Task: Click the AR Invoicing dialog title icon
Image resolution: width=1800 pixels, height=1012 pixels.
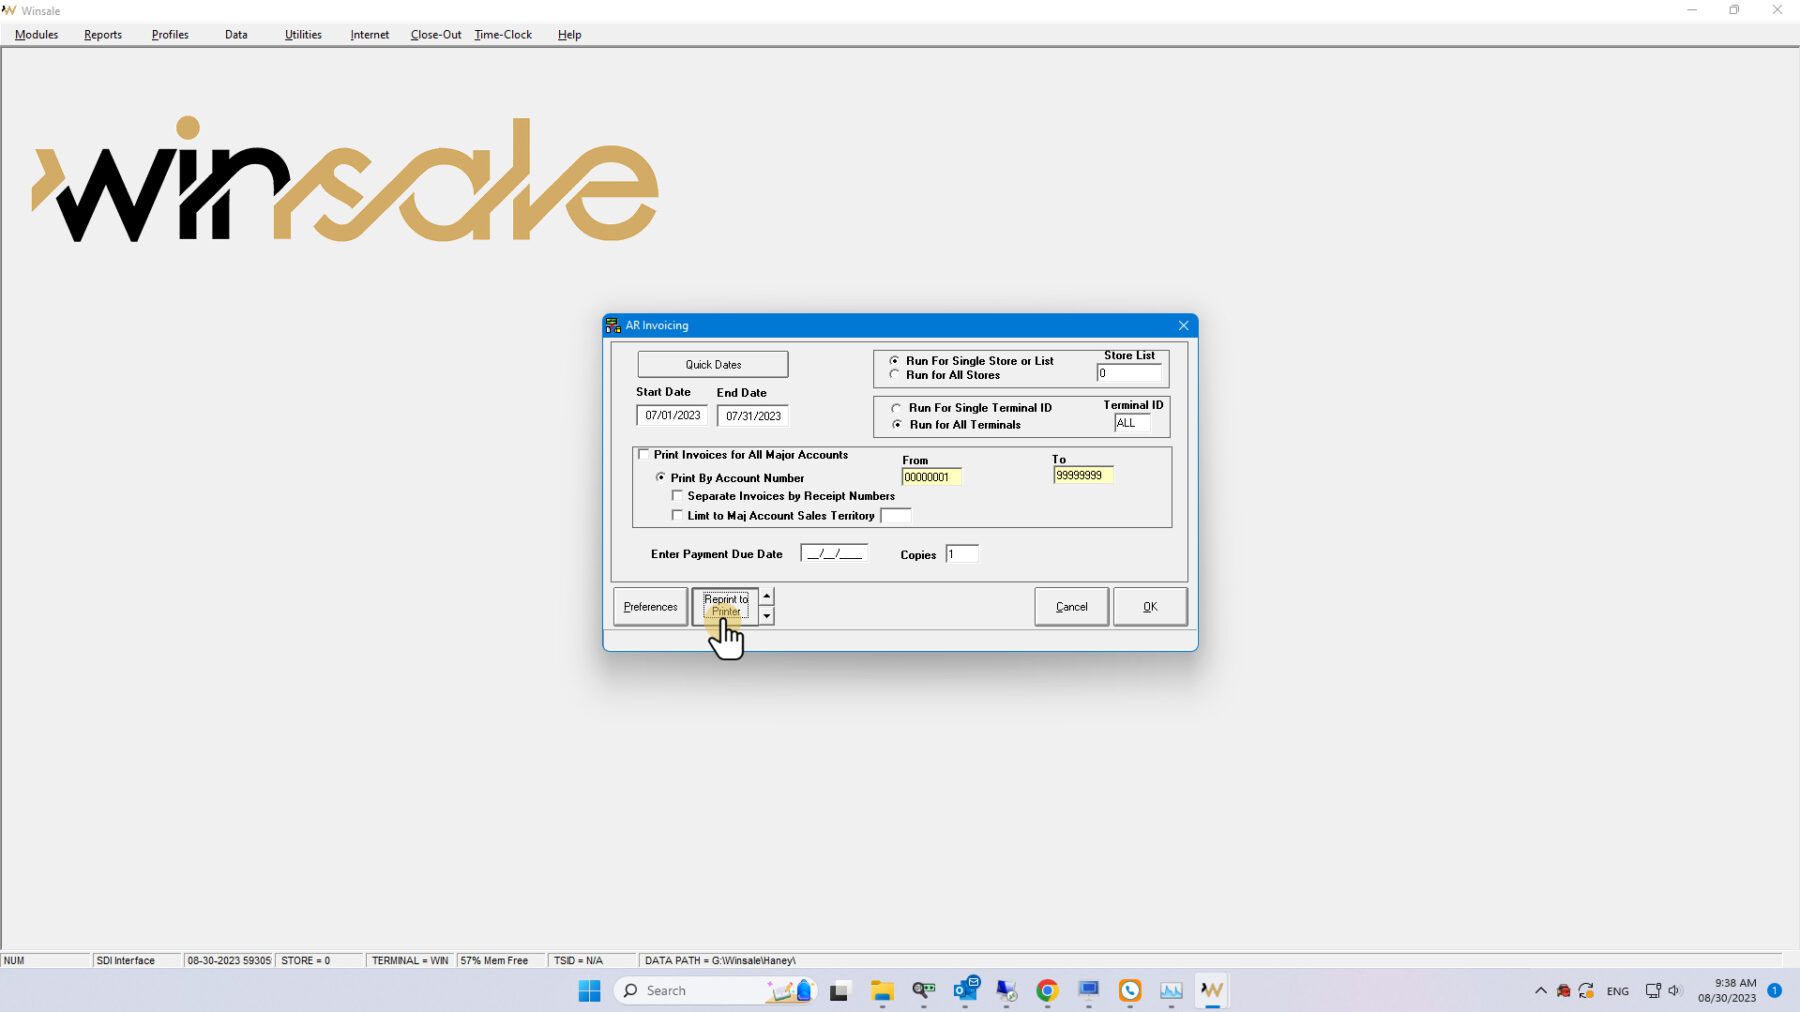Action: (613, 325)
